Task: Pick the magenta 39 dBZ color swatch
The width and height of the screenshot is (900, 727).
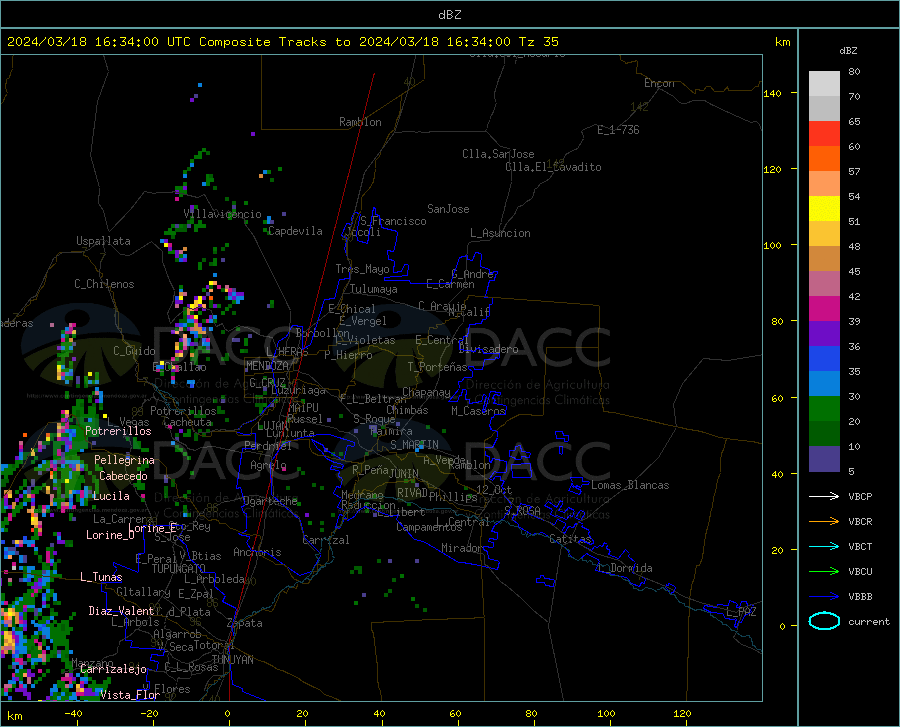Action: coord(824,309)
